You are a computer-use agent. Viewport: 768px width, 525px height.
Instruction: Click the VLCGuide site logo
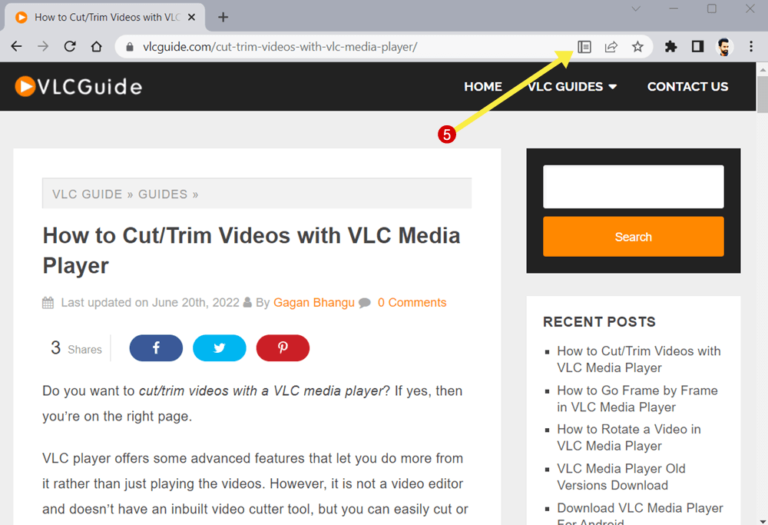[78, 86]
